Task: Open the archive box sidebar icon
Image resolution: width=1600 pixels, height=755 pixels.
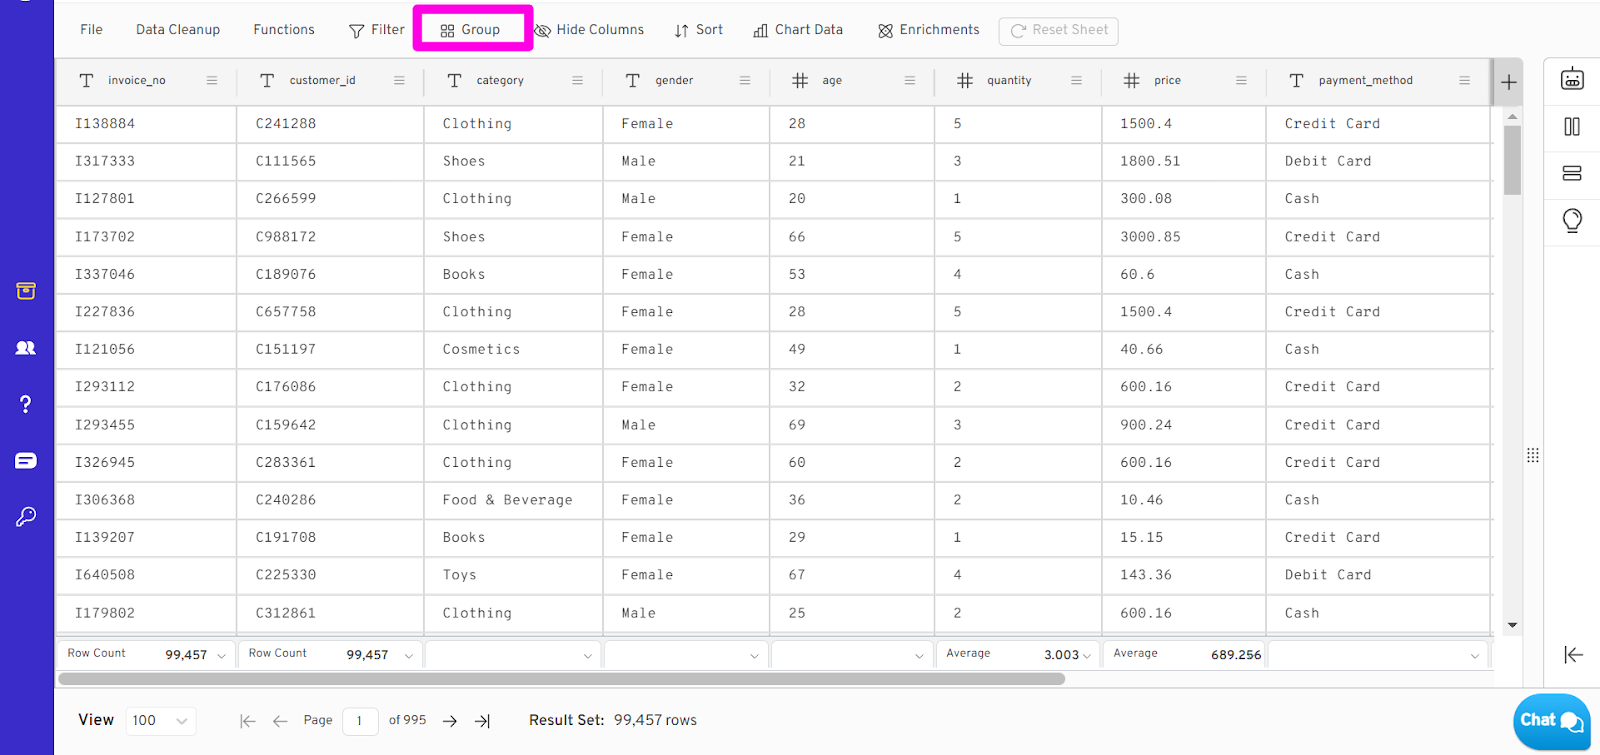Action: (26, 291)
